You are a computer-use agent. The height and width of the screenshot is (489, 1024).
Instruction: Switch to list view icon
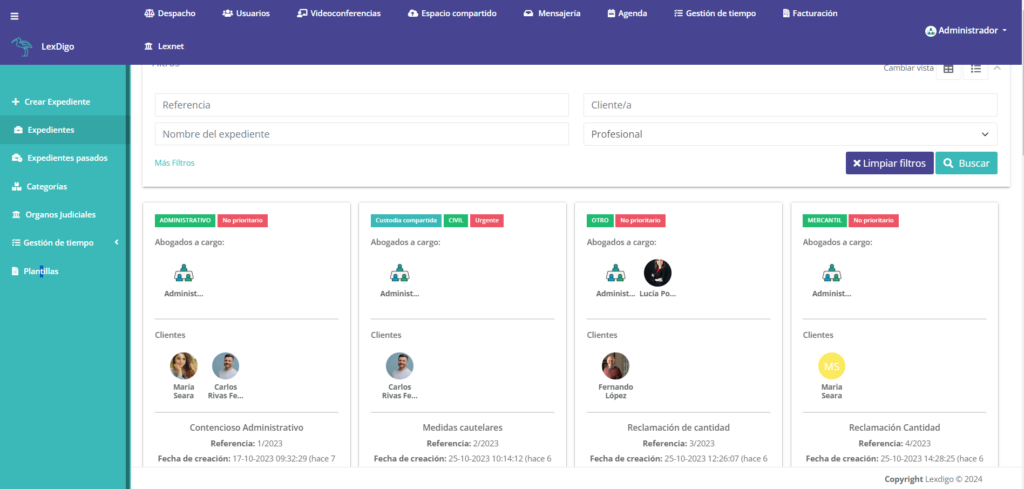(x=975, y=69)
